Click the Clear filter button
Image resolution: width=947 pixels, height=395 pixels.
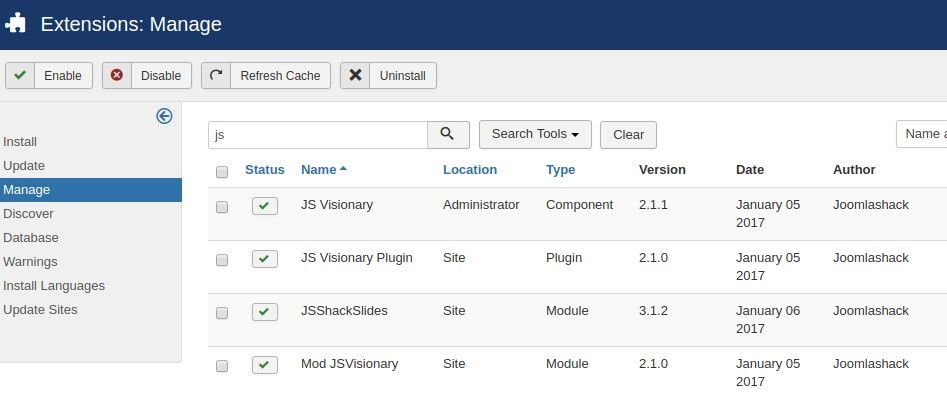628,135
